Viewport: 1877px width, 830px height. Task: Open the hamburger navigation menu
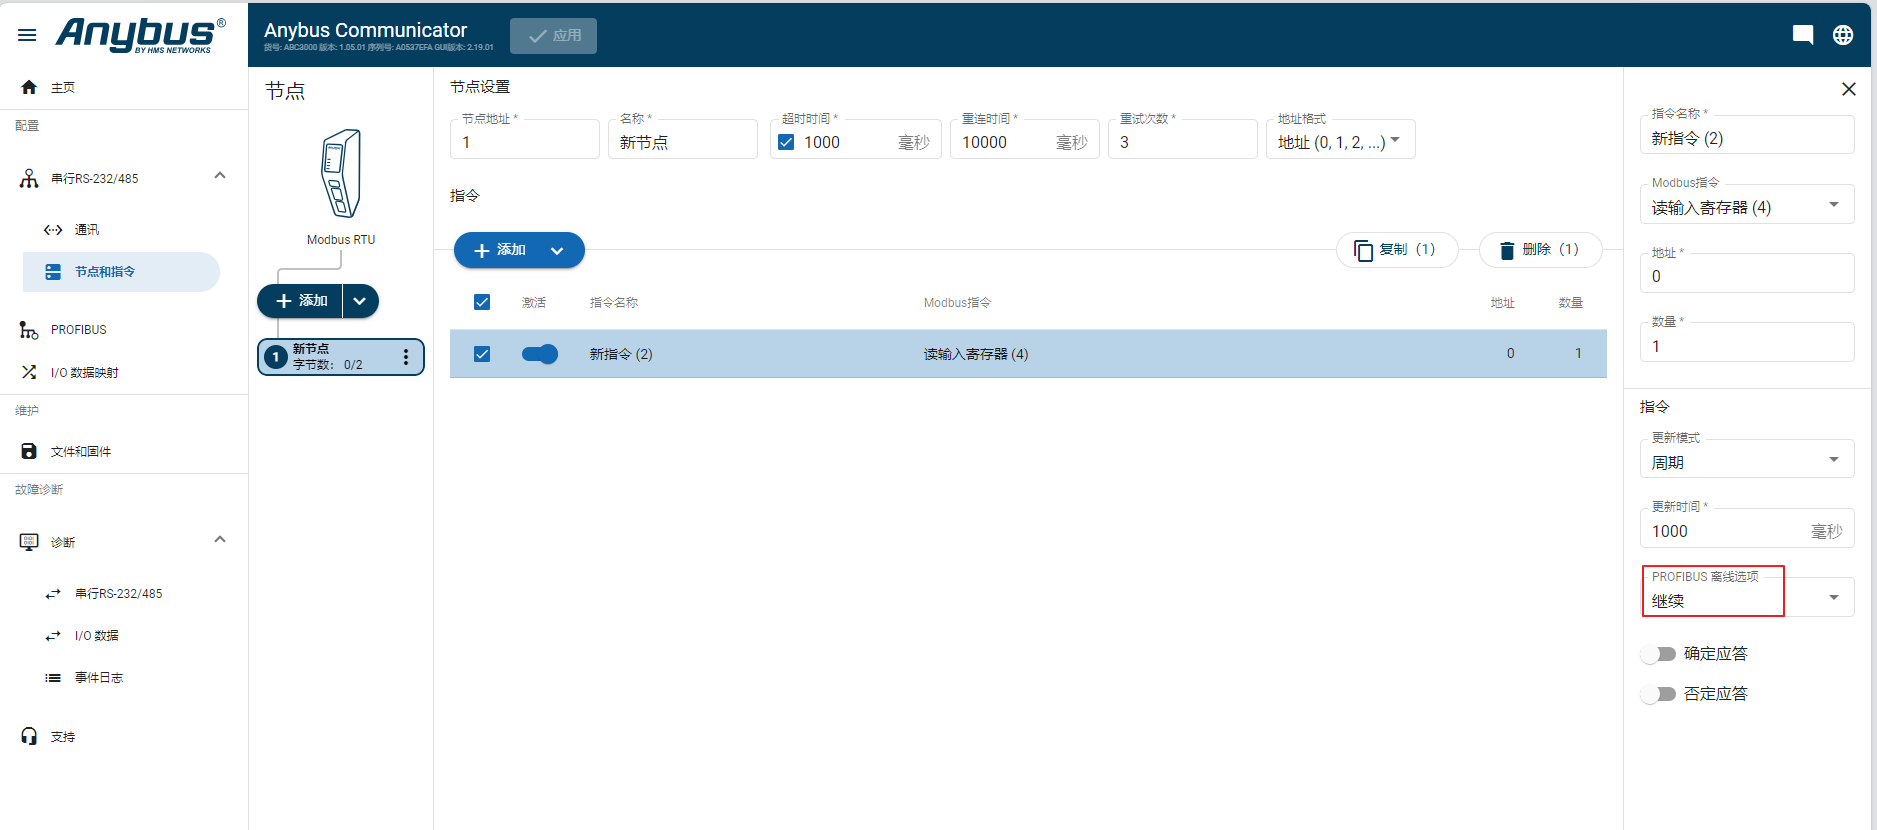pyautogui.click(x=27, y=35)
